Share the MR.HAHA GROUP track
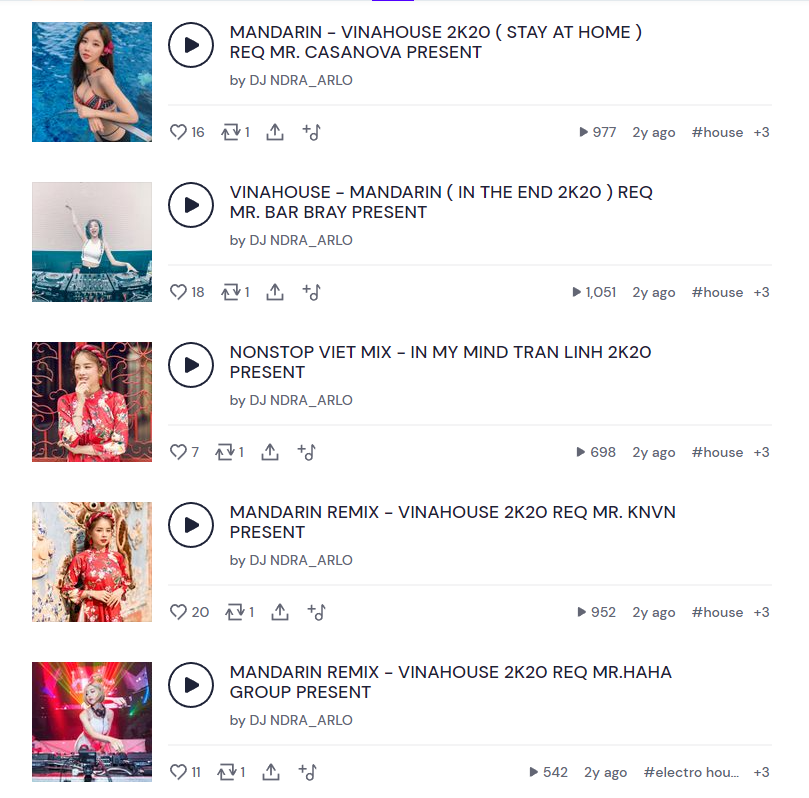 (x=271, y=772)
